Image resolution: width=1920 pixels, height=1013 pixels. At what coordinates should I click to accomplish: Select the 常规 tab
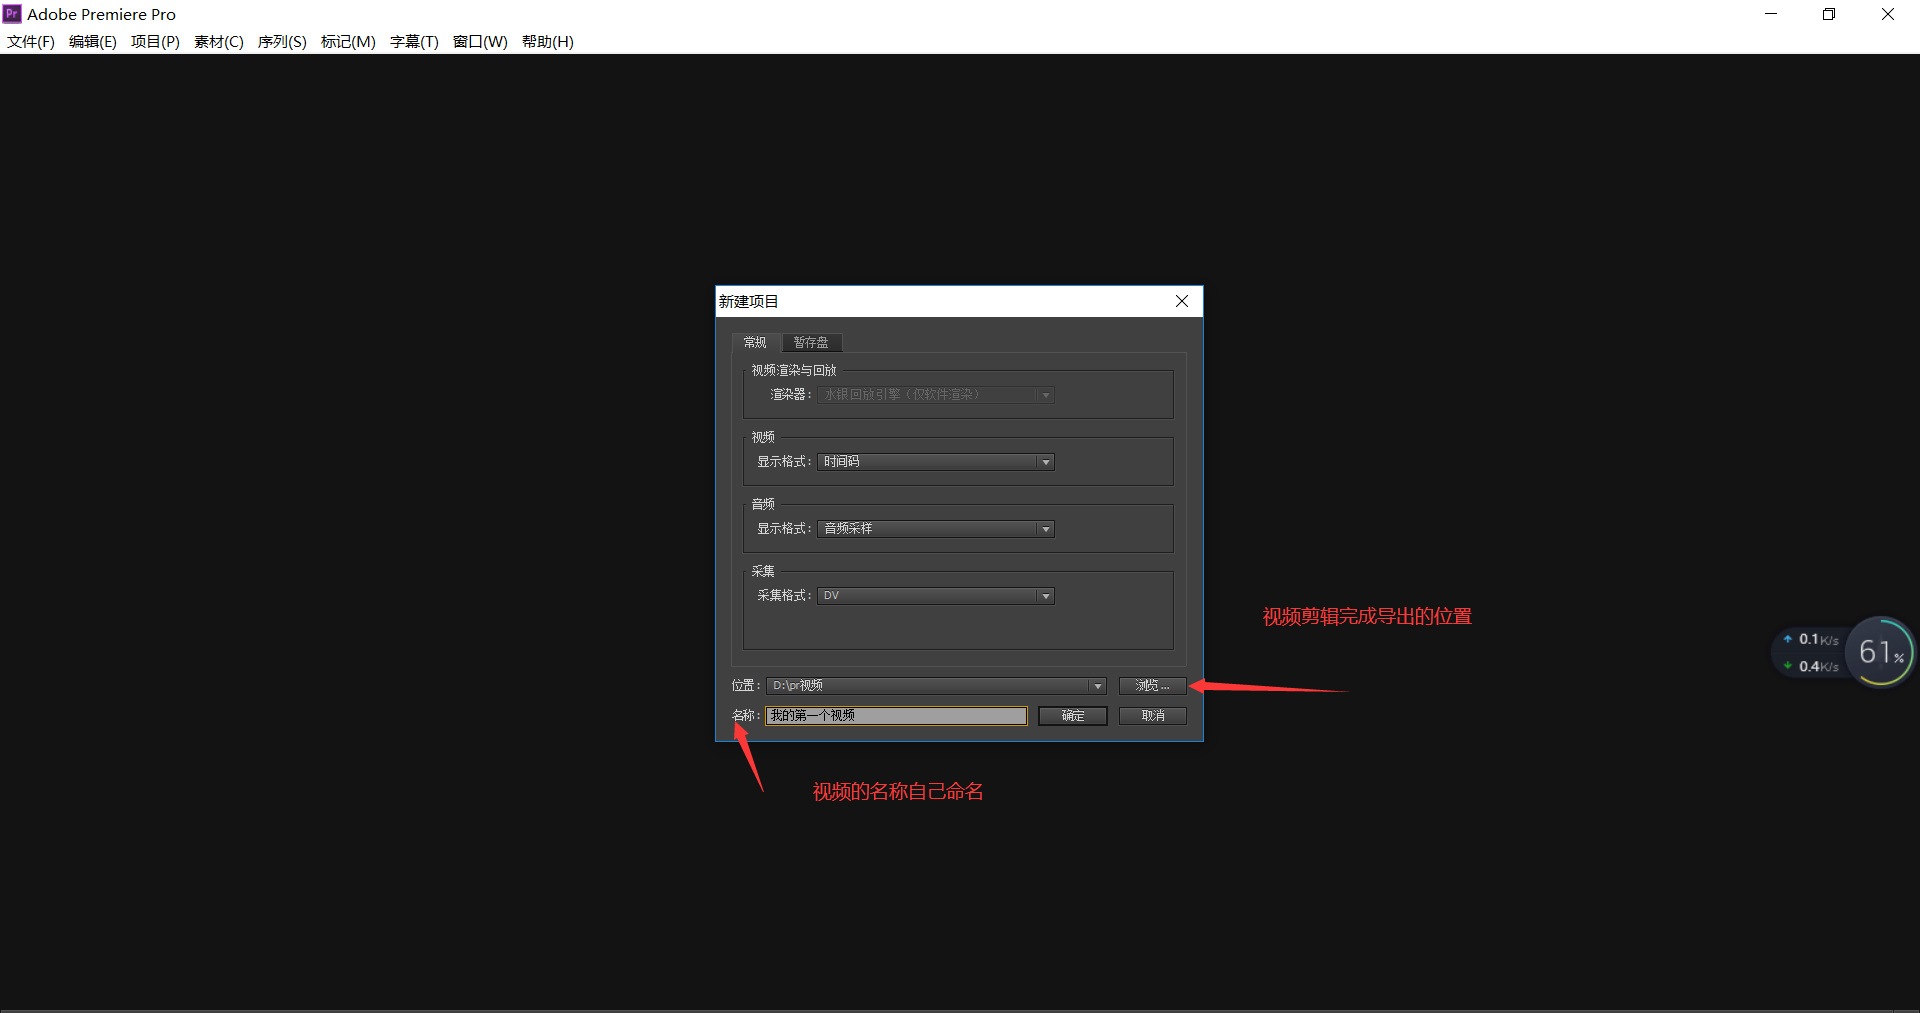click(755, 343)
